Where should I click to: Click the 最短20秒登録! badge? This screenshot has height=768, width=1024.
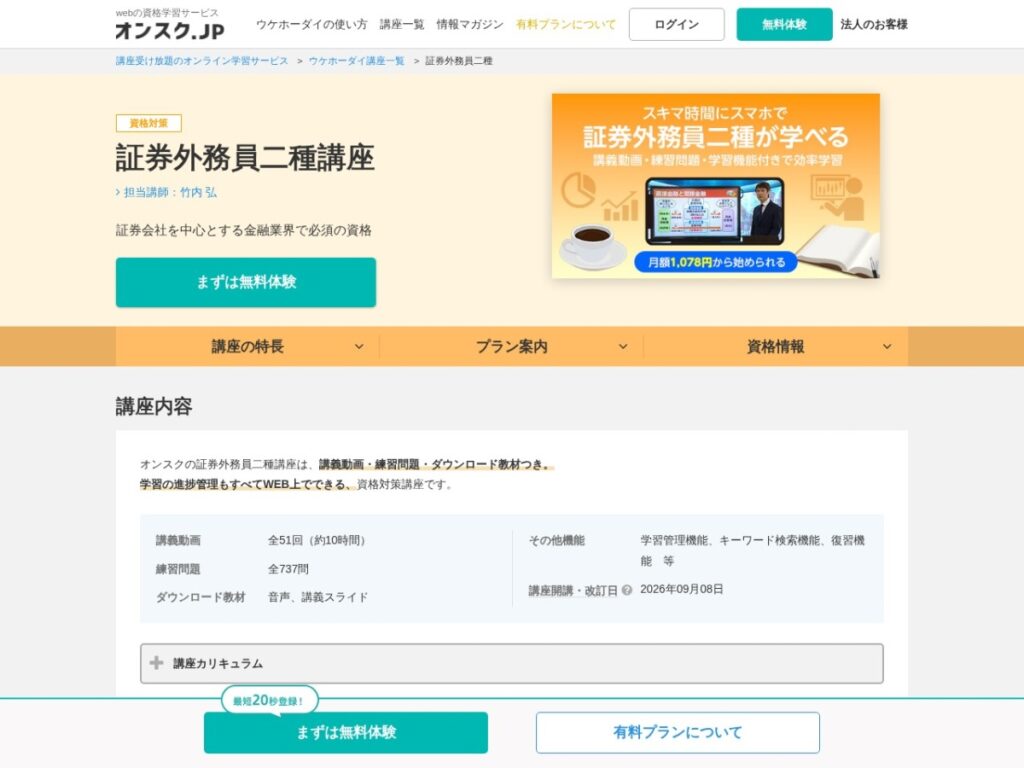tap(270, 700)
